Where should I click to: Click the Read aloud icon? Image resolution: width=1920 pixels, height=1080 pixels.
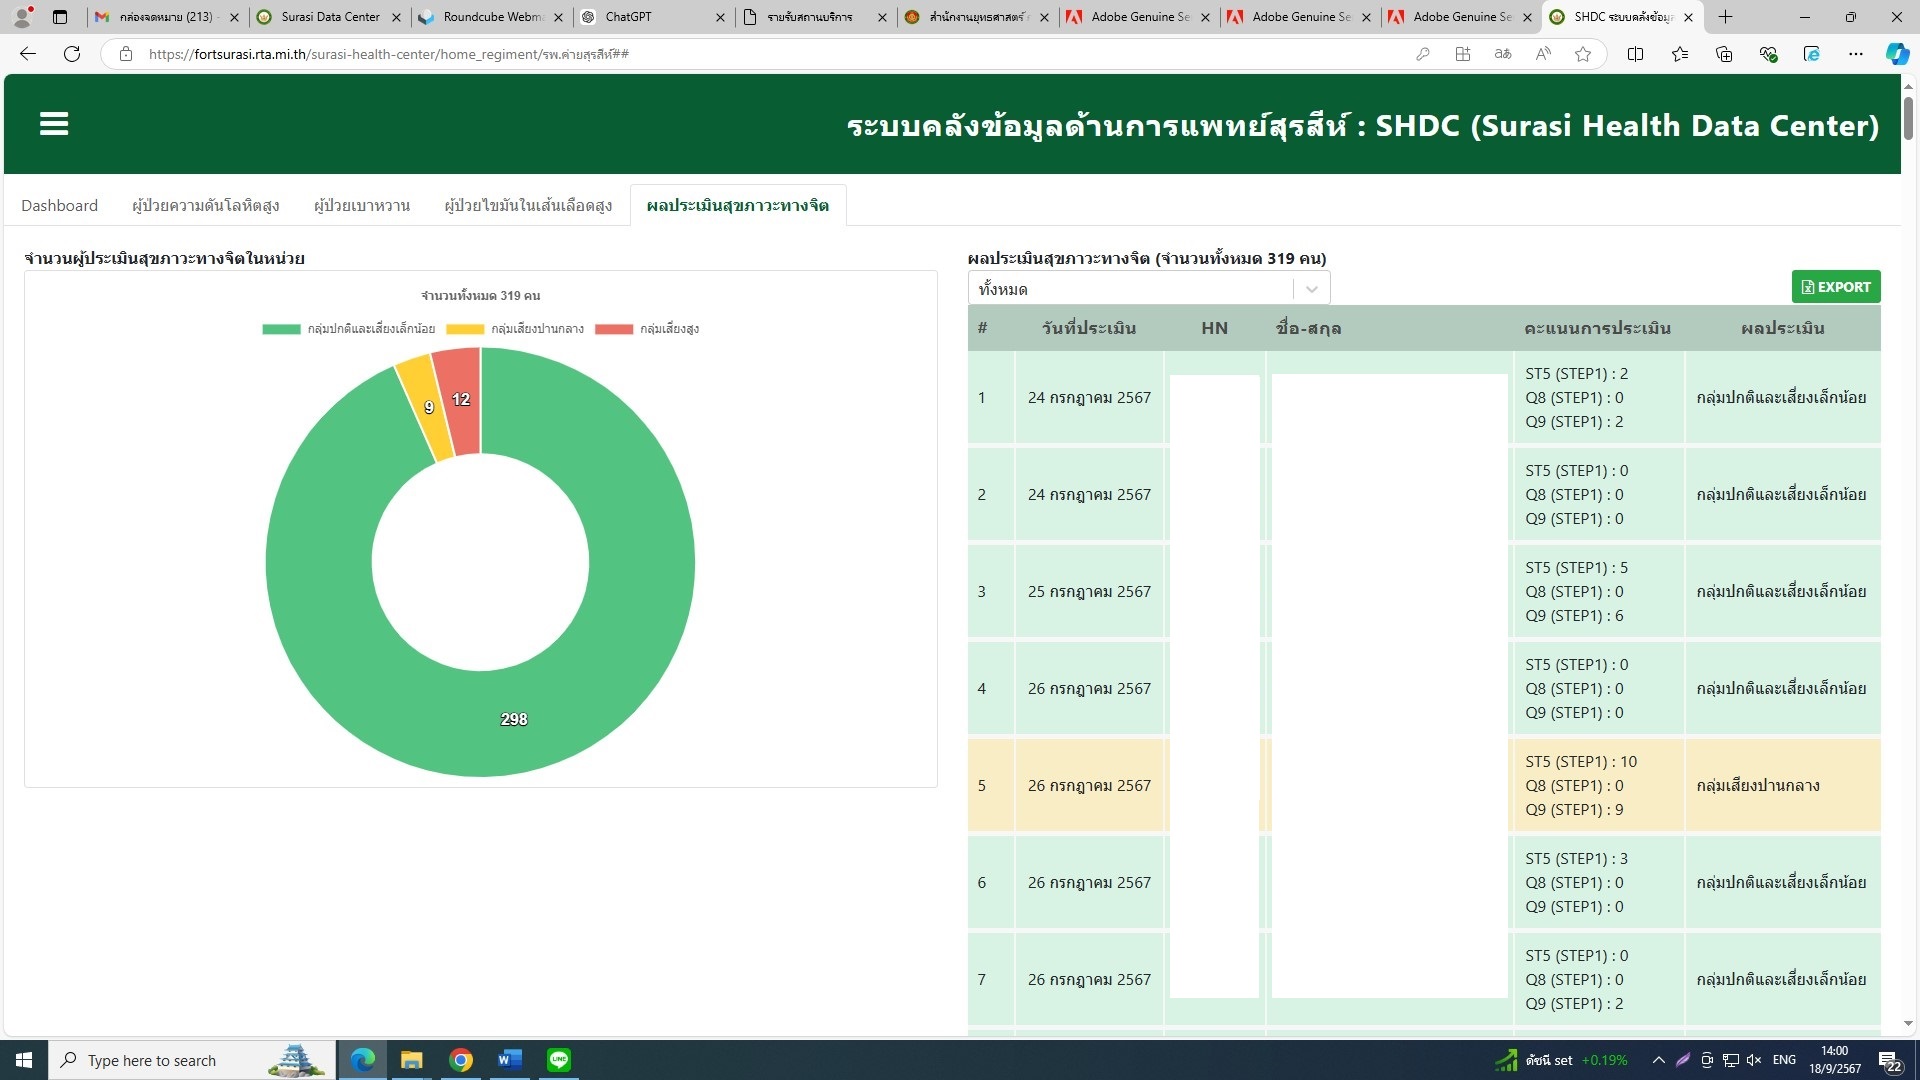click(1543, 54)
